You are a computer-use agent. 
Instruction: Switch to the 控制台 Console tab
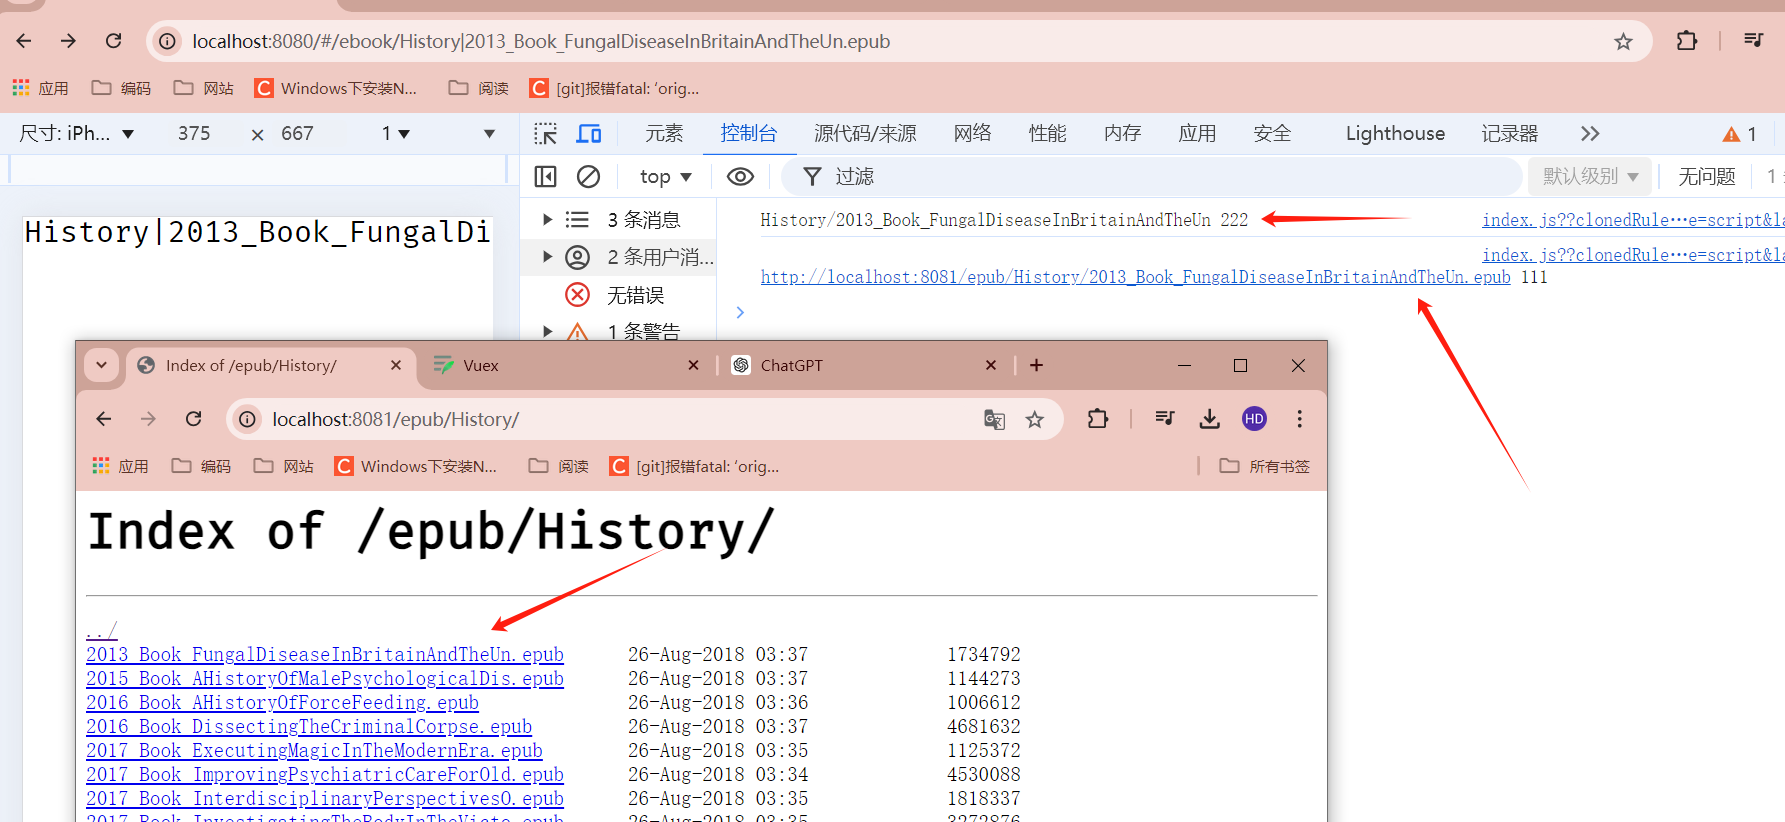tap(749, 134)
